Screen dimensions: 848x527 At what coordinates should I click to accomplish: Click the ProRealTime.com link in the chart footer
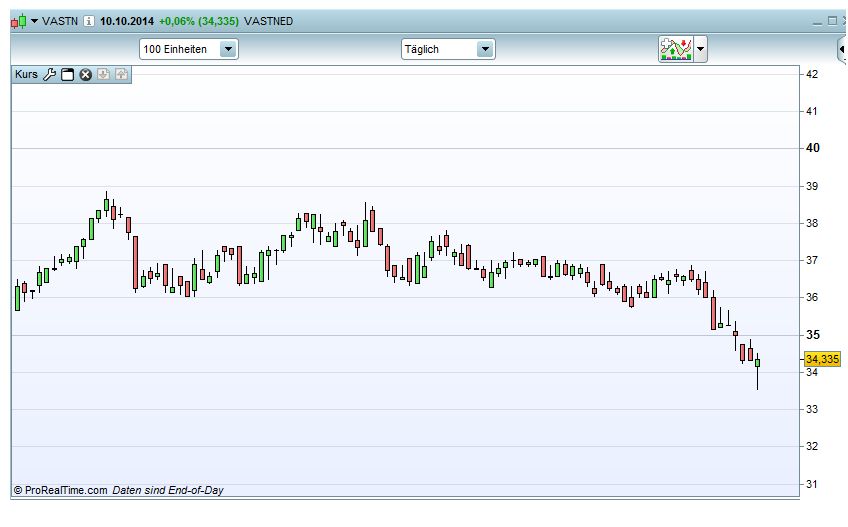(x=65, y=490)
